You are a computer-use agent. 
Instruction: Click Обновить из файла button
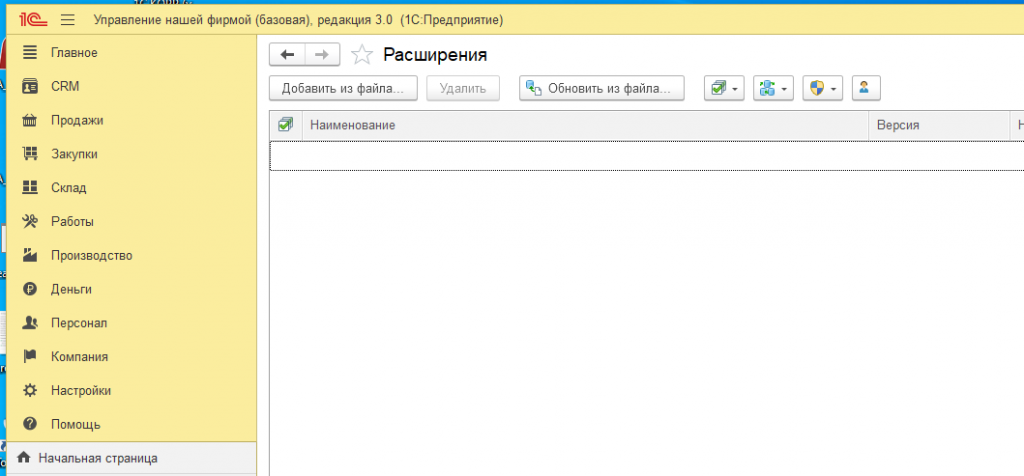(x=601, y=89)
